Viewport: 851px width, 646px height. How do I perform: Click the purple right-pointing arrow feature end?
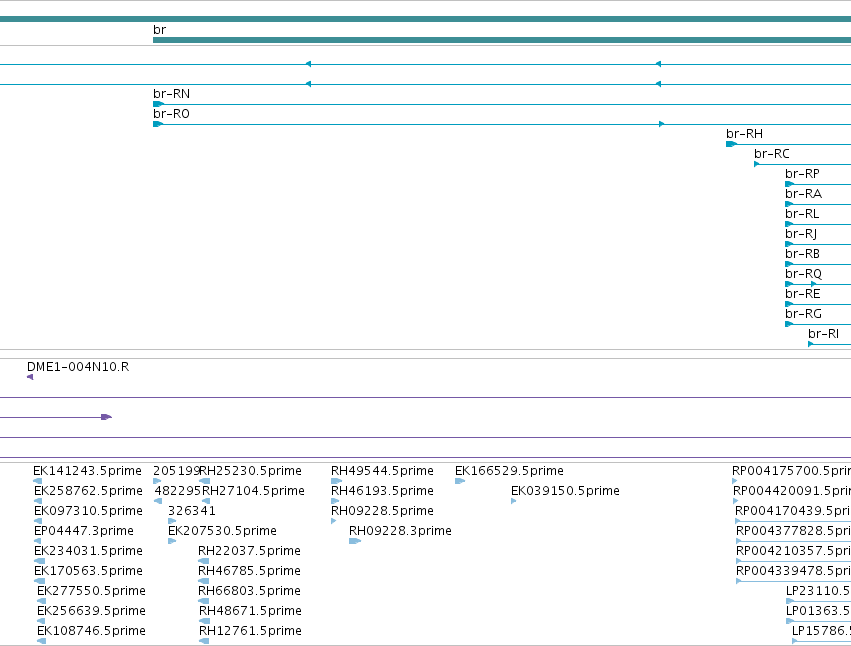pos(107,417)
